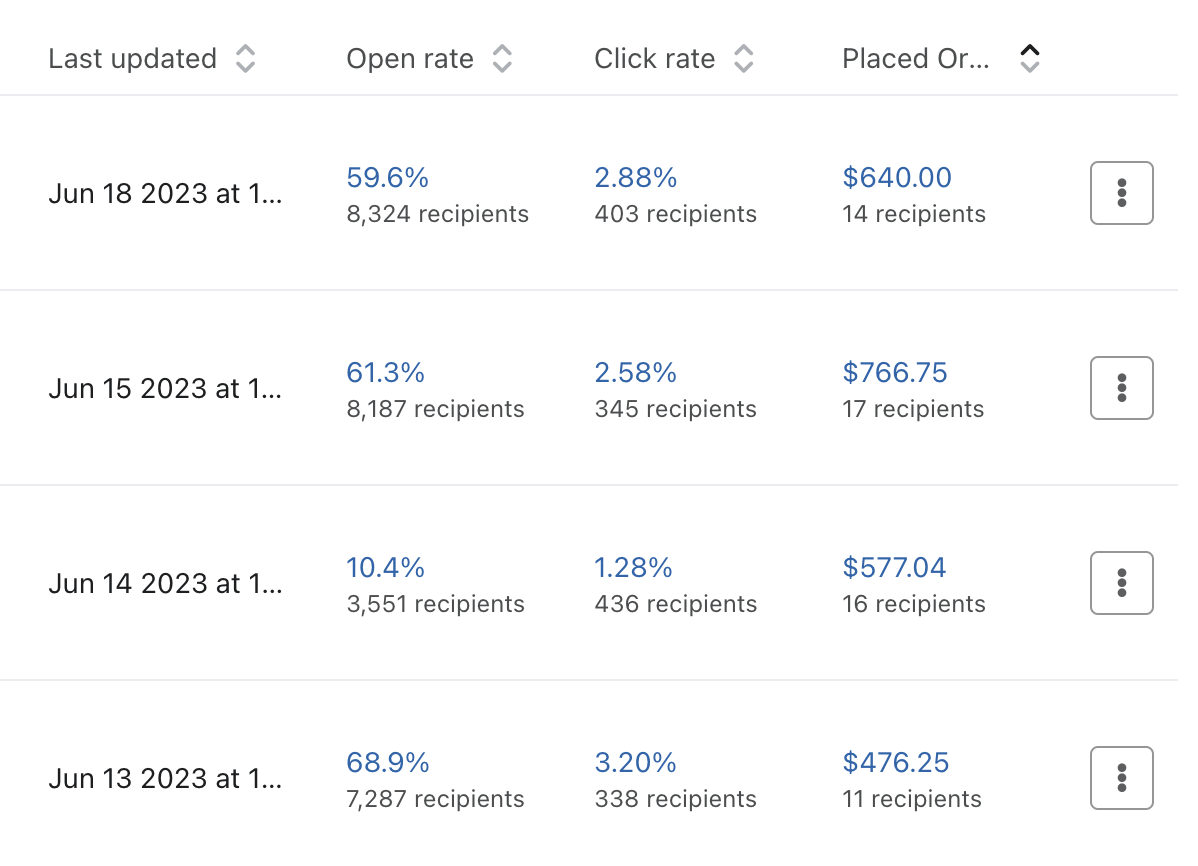View the 10.4% open rate details
This screenshot has width=1198, height=866.
[385, 568]
